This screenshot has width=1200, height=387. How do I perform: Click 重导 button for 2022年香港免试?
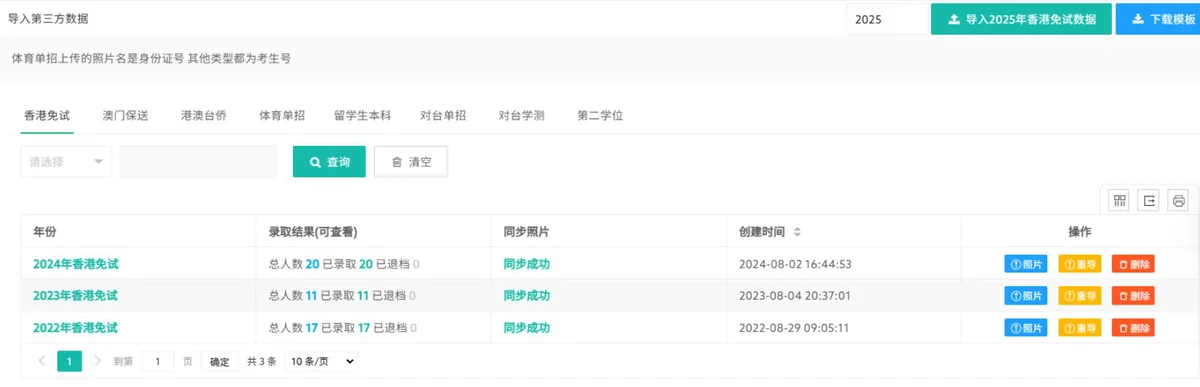1079,327
